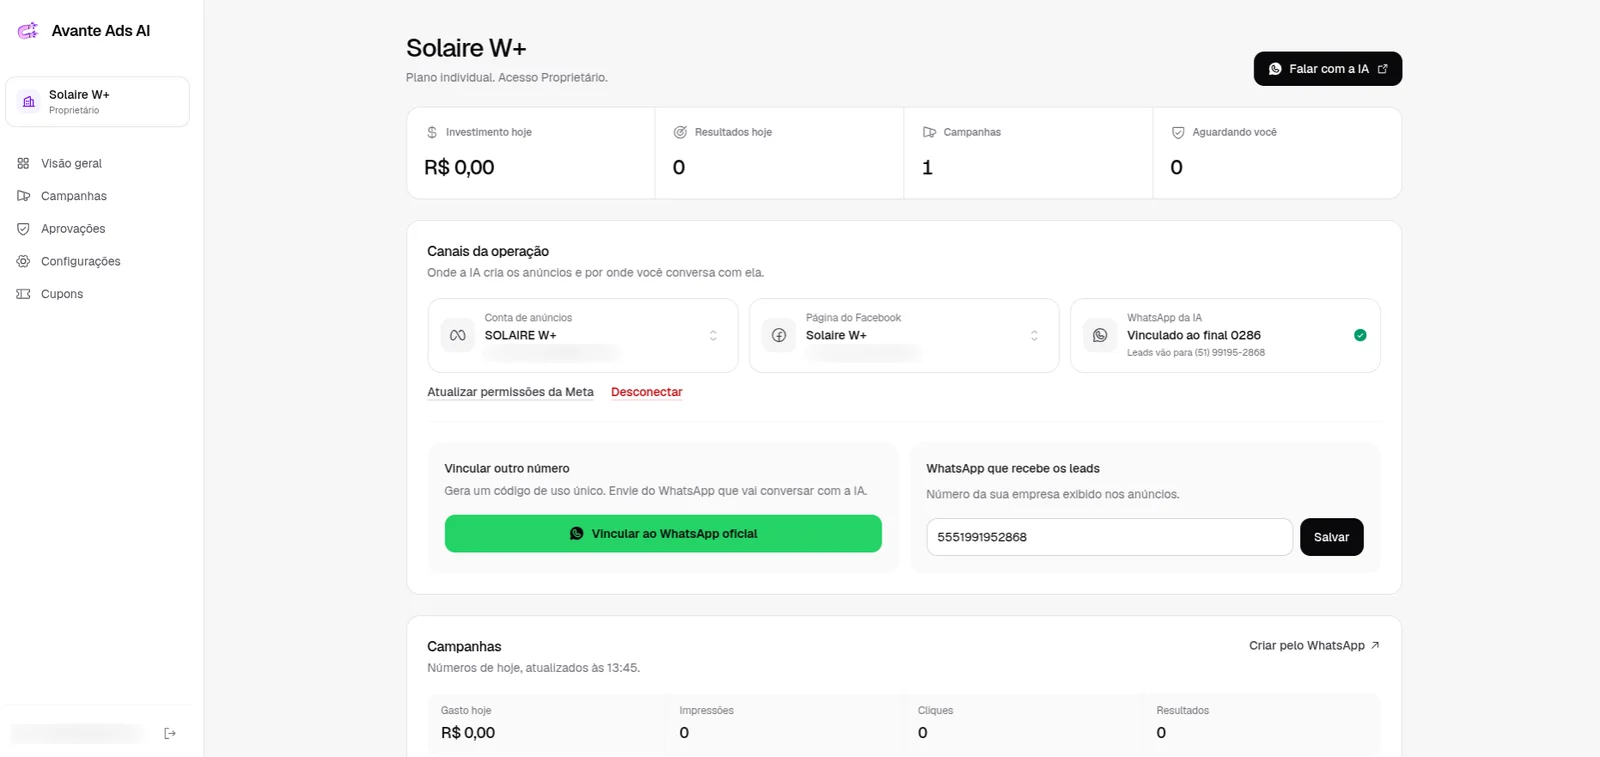Click the dollar icon beside Investimento hoje

[x=432, y=132]
